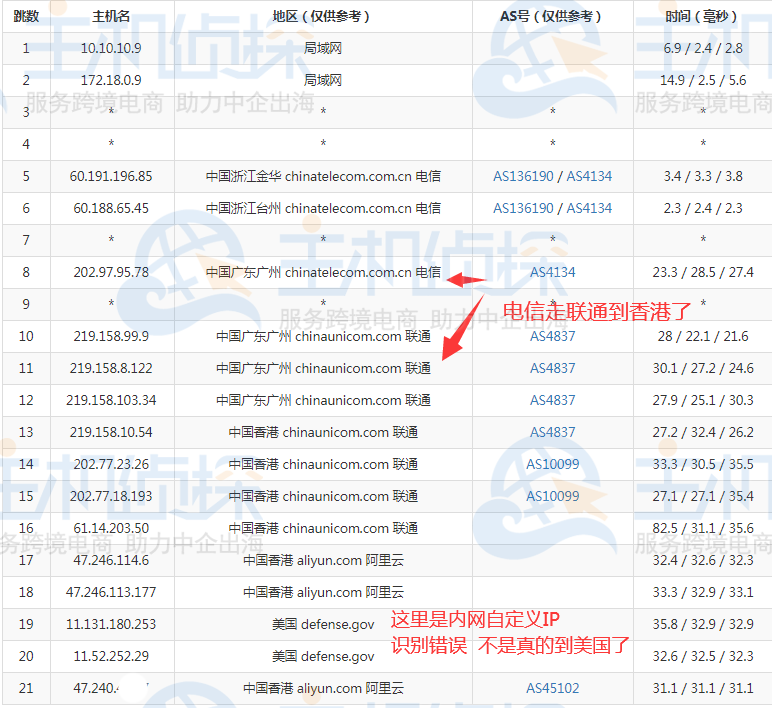Click AS10099 link in hop 15 row
The width and height of the screenshot is (772, 708).
(x=552, y=496)
